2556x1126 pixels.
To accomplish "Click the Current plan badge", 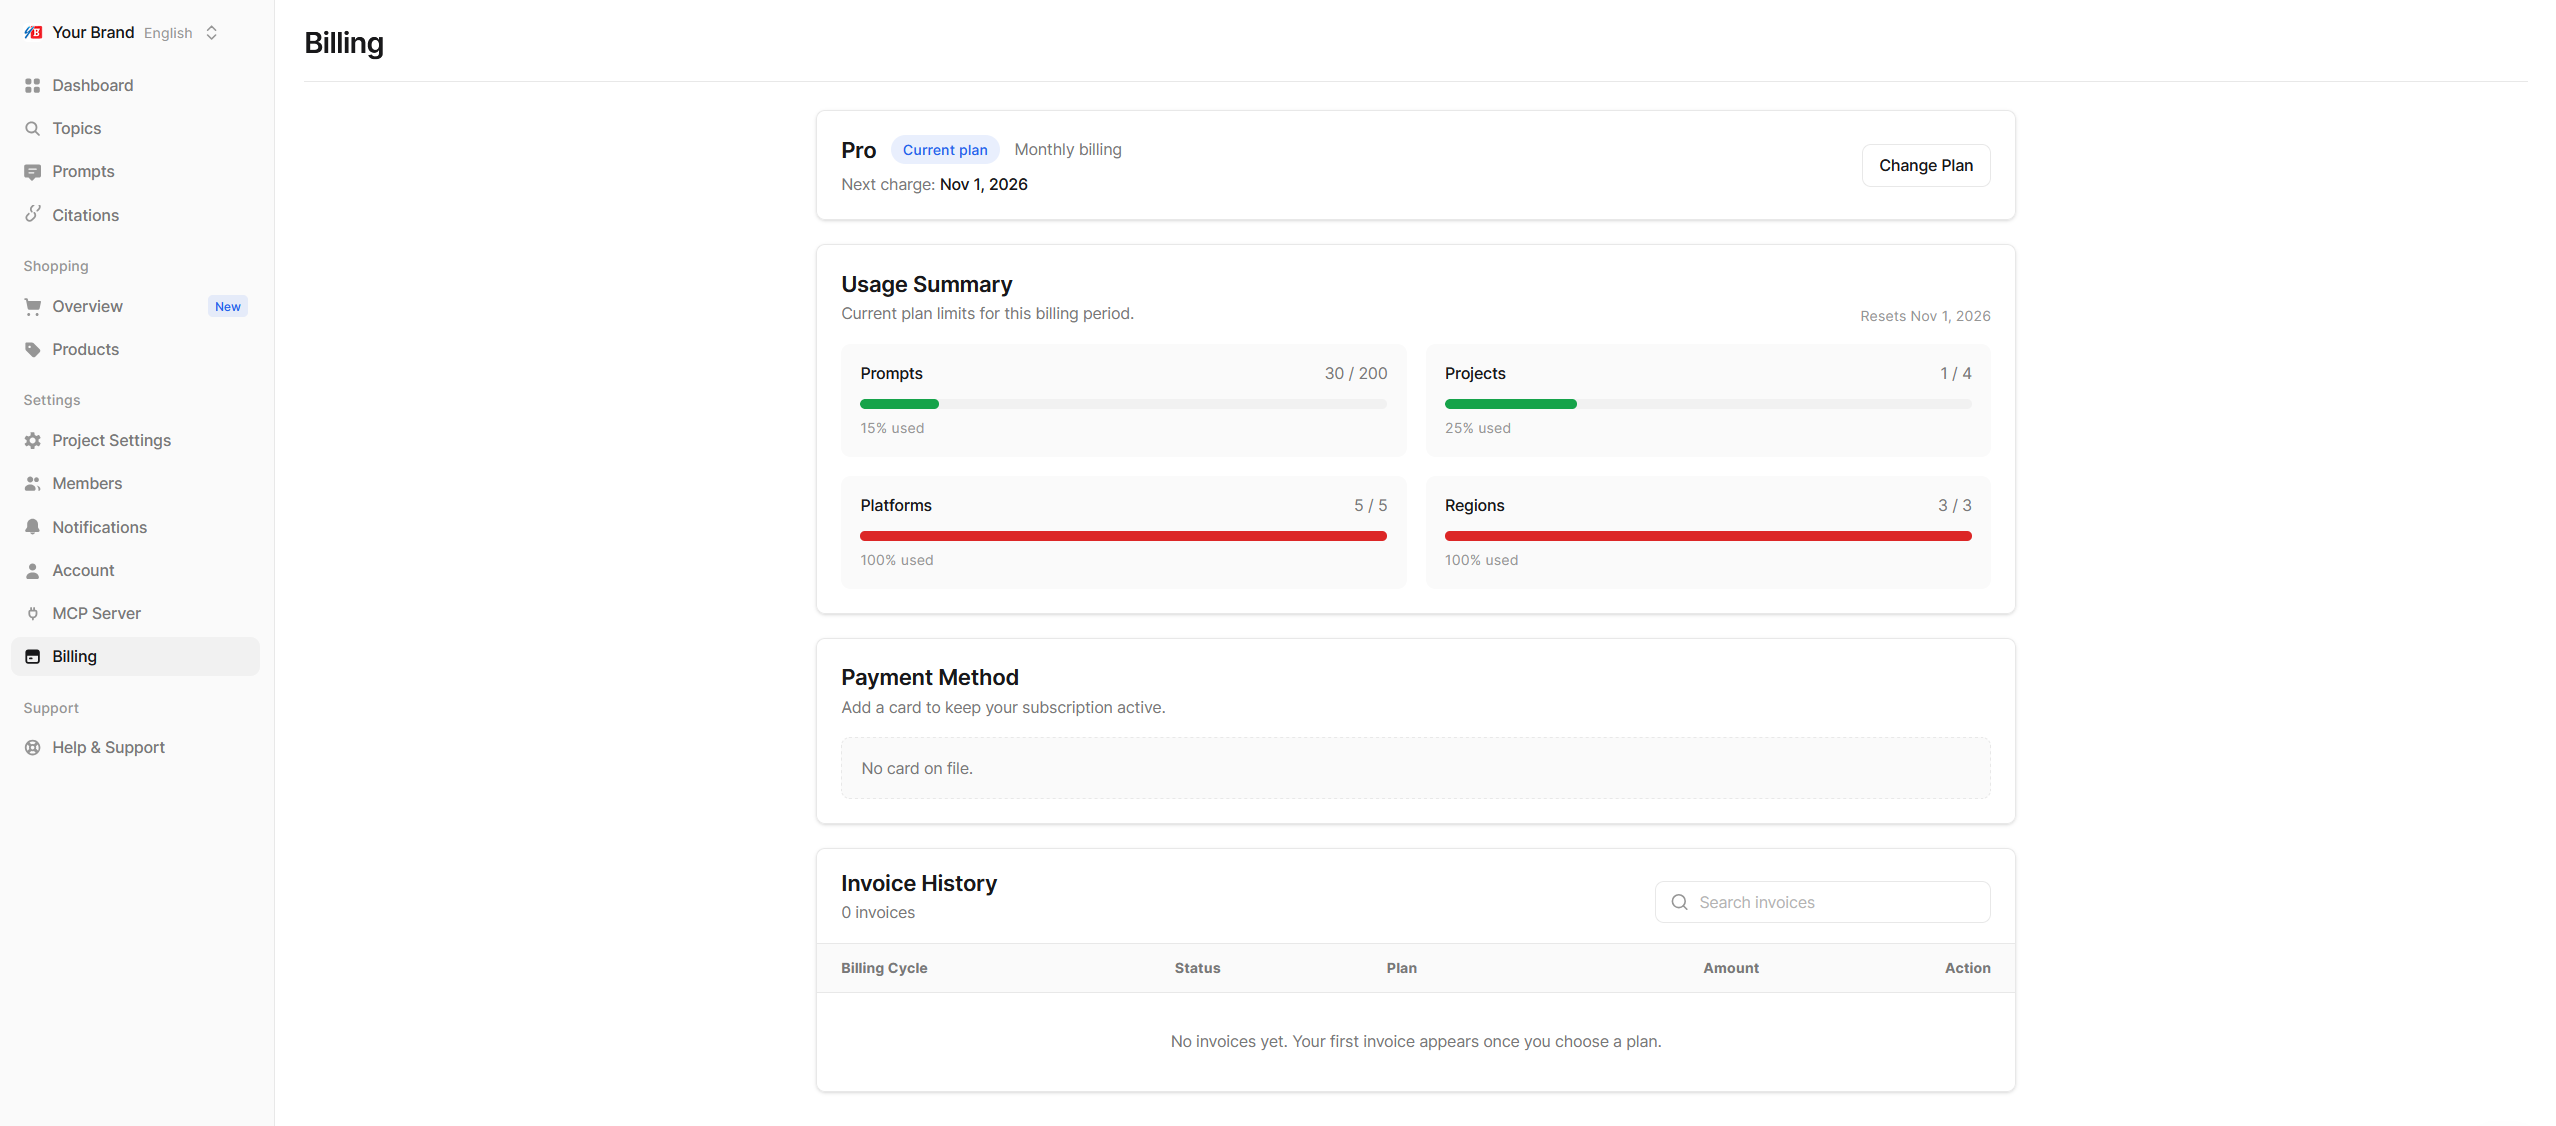I will (944, 150).
